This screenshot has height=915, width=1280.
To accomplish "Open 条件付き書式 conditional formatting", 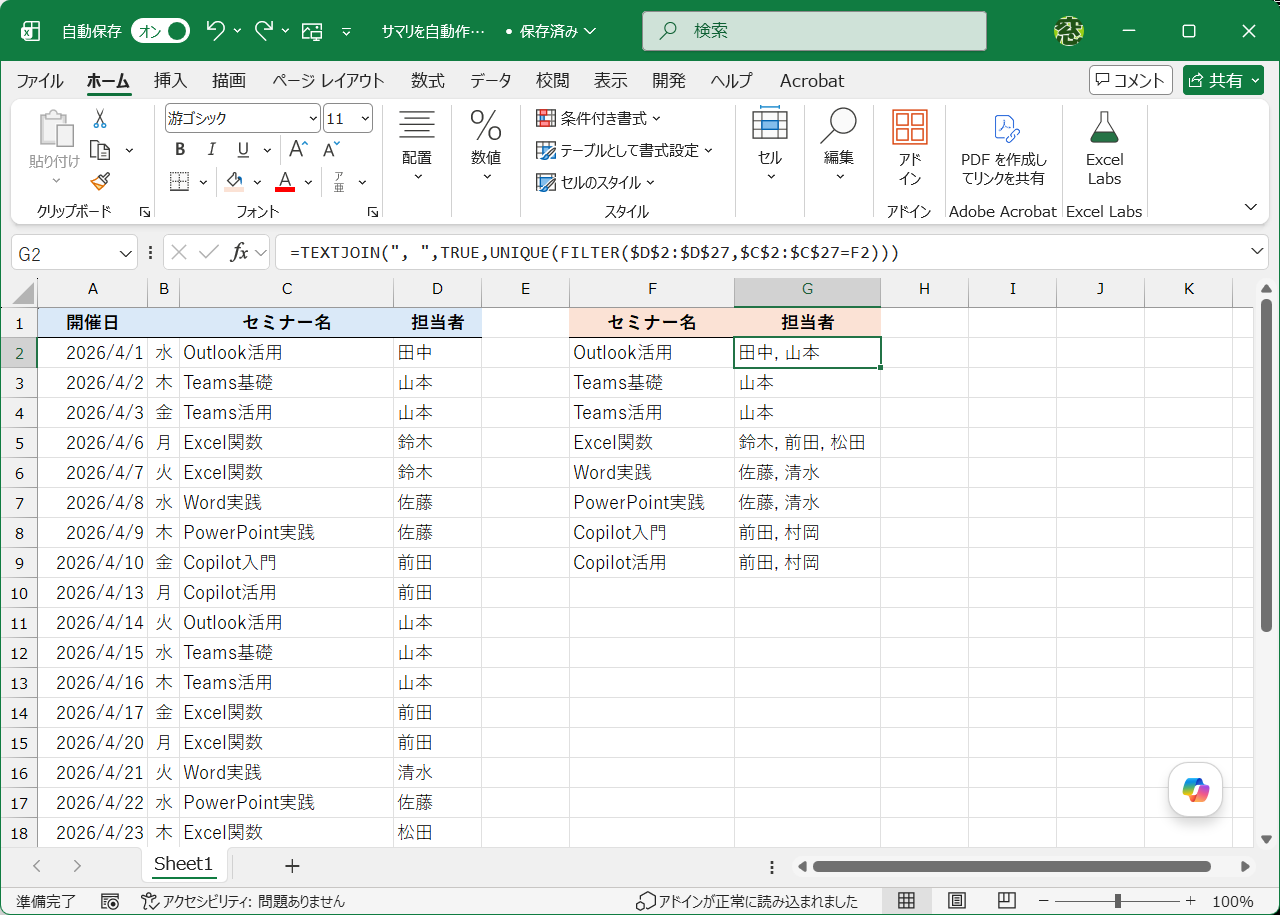I will (598, 118).
